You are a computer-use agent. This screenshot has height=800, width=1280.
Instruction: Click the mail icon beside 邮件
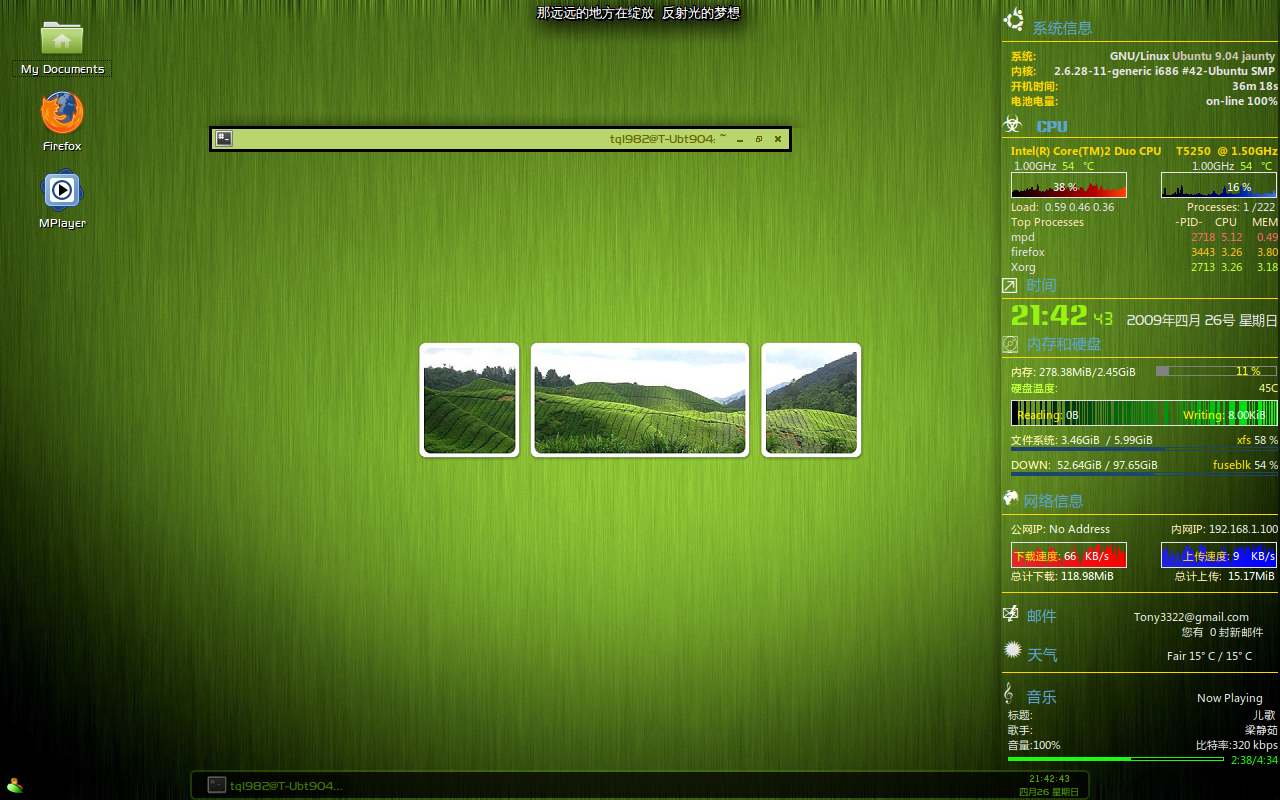1011,613
